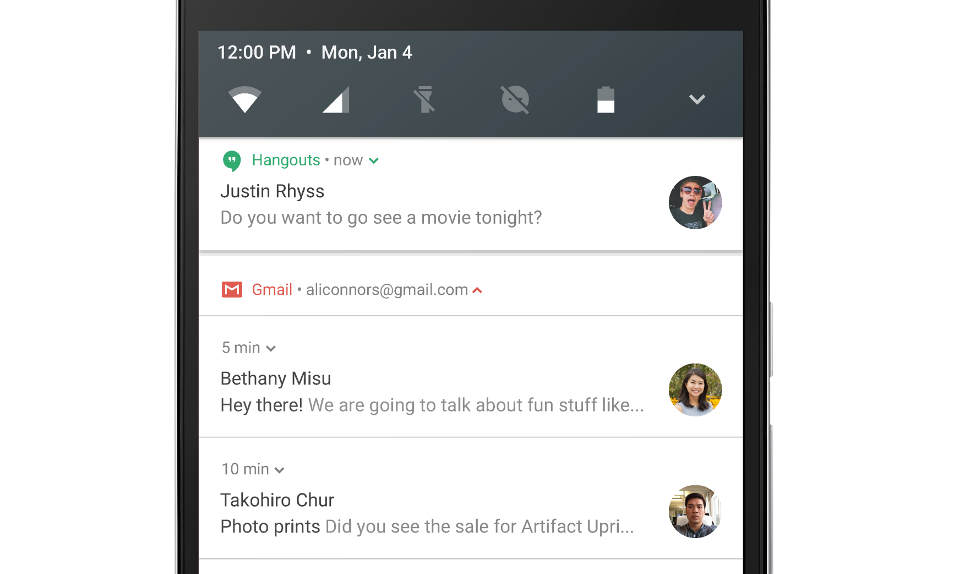Open the Hey there! email preview

tap(430, 405)
